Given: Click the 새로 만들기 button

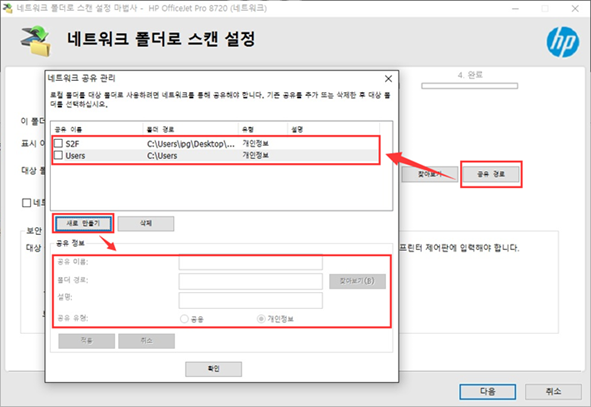Looking at the screenshot, I should click(x=83, y=223).
